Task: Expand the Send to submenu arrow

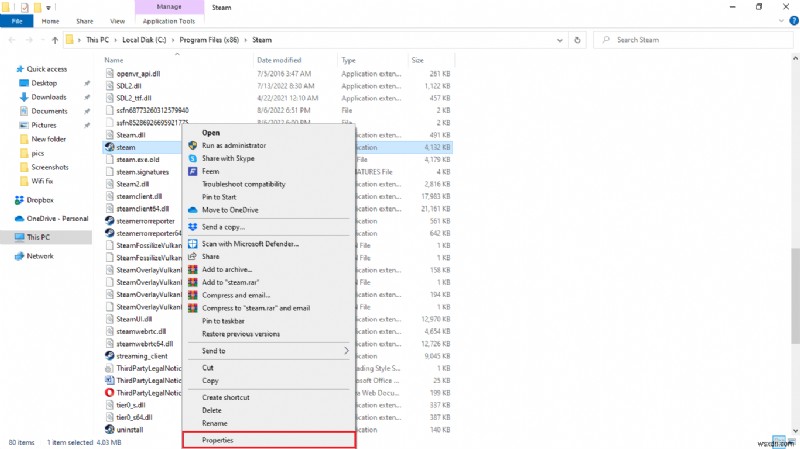Action: point(346,351)
